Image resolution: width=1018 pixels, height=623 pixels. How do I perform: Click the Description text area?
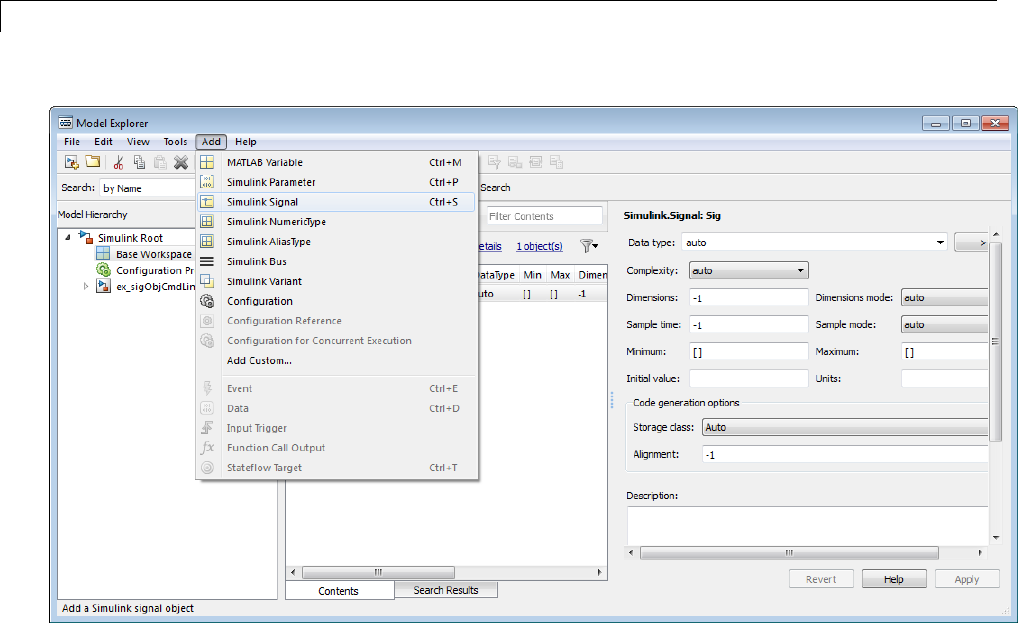(807, 525)
